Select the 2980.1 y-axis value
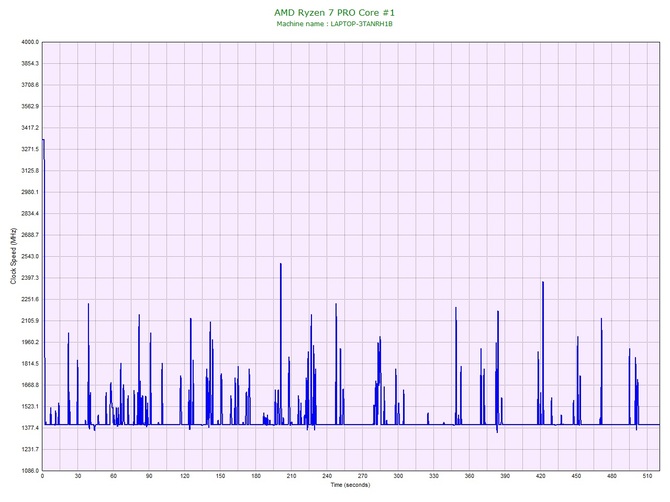 click(x=30, y=192)
